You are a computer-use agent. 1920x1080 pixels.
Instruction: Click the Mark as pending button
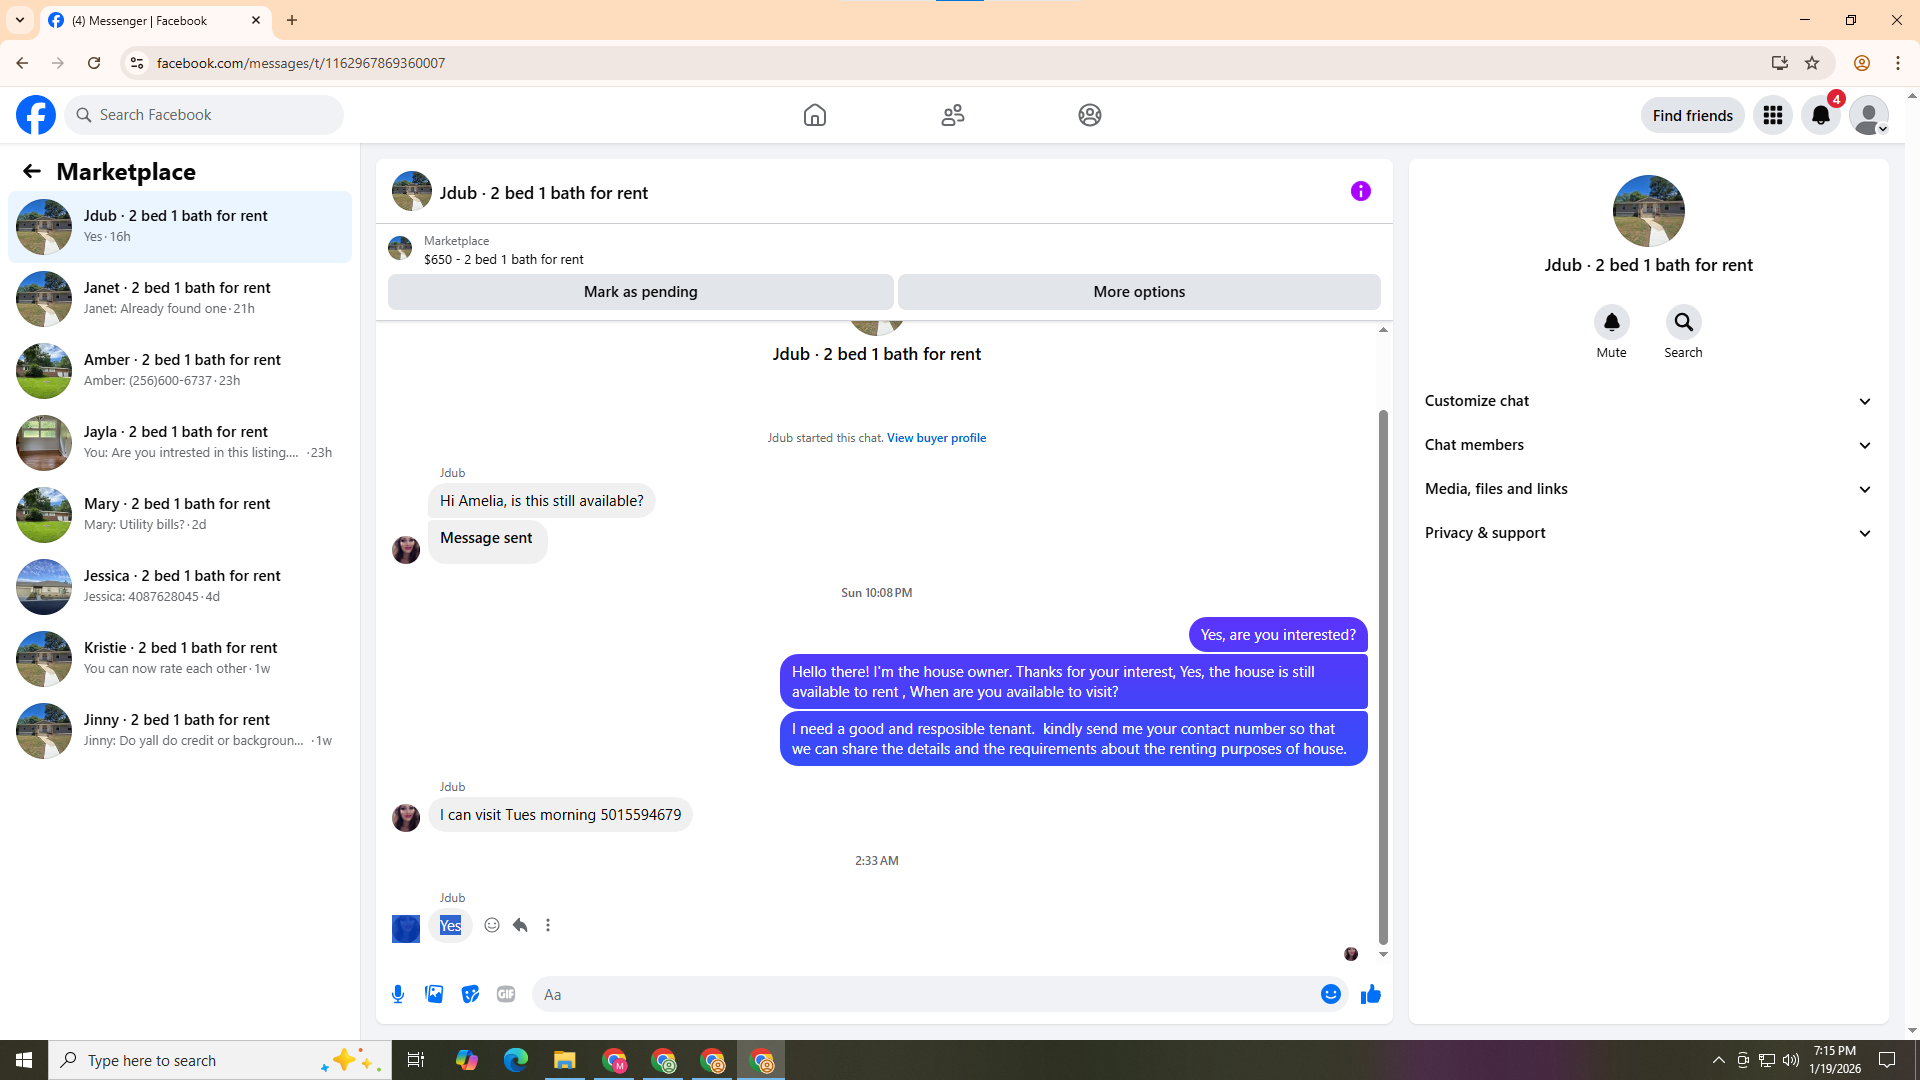[x=640, y=292]
